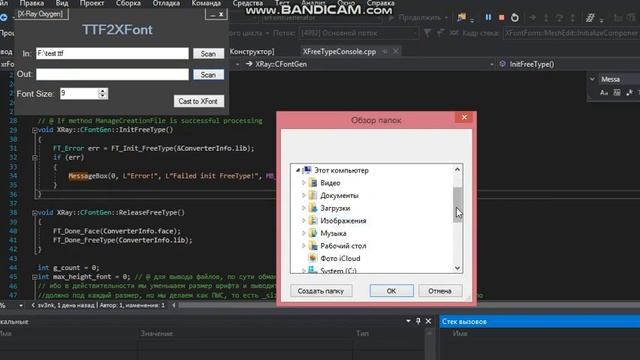This screenshot has width=640, height=360.
Task: Select the Изображения folder
Action: click(x=343, y=221)
